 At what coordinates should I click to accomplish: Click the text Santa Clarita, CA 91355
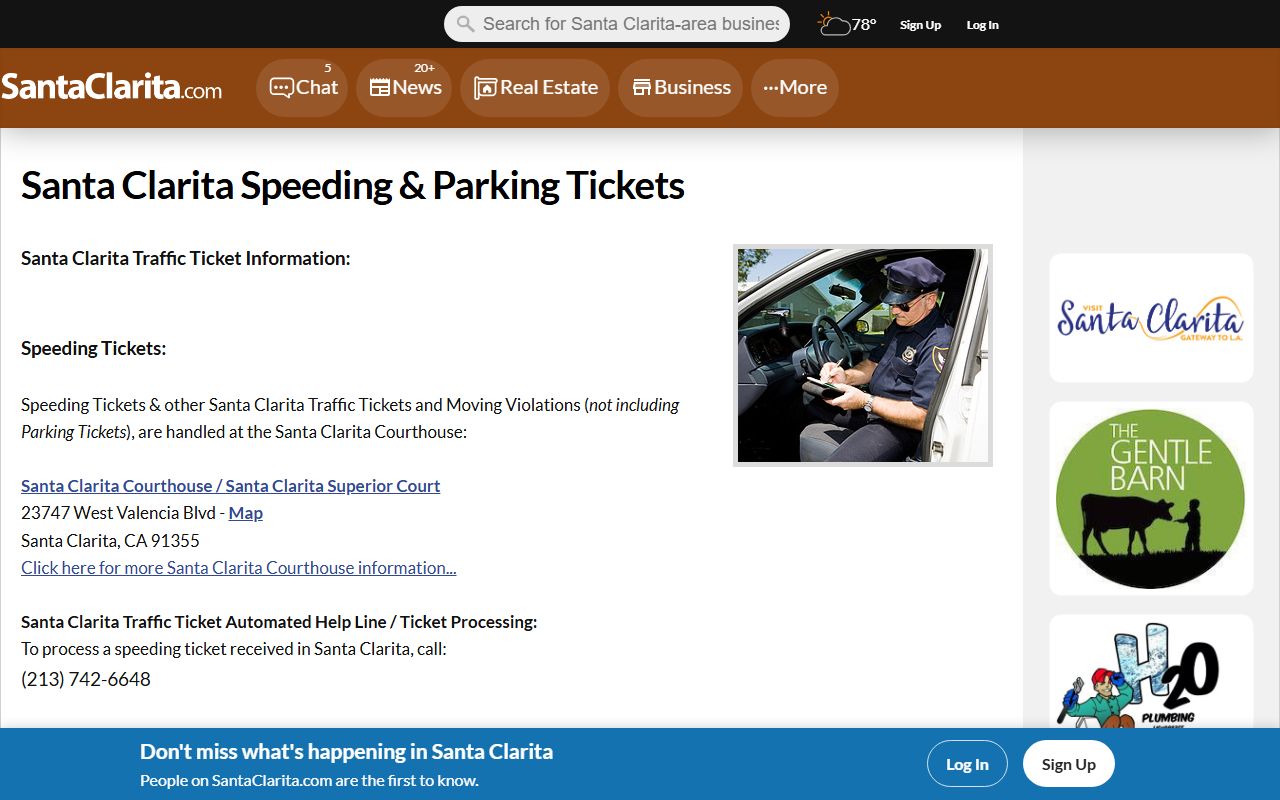[110, 541]
